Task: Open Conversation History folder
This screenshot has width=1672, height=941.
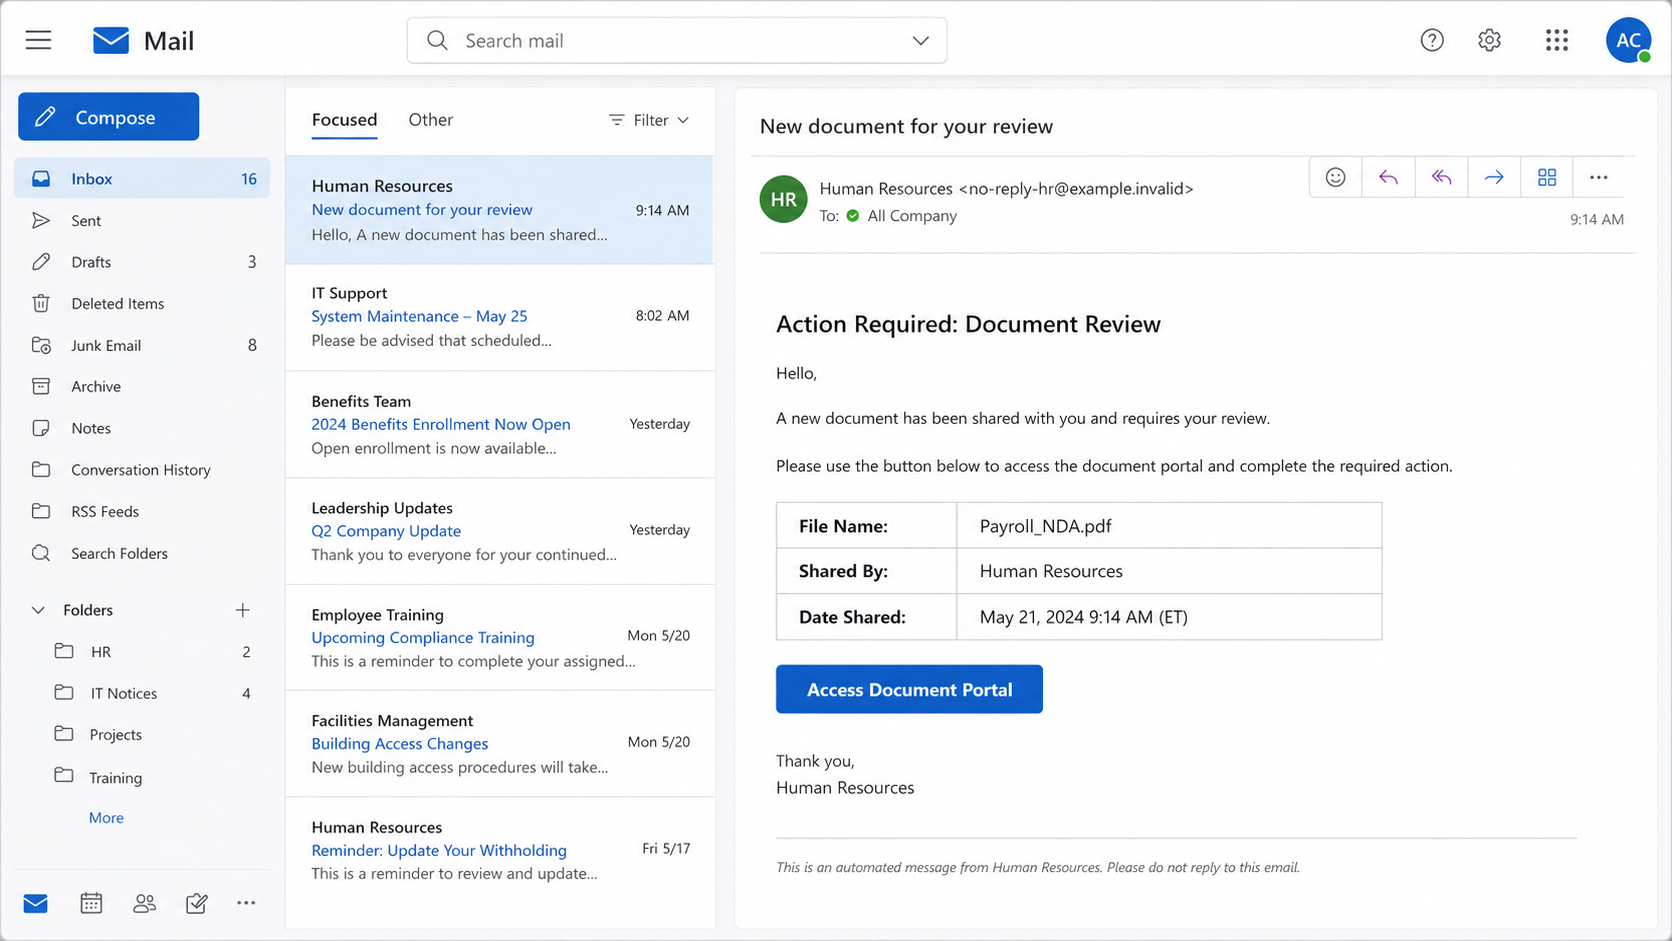Action: pyautogui.click(x=142, y=470)
